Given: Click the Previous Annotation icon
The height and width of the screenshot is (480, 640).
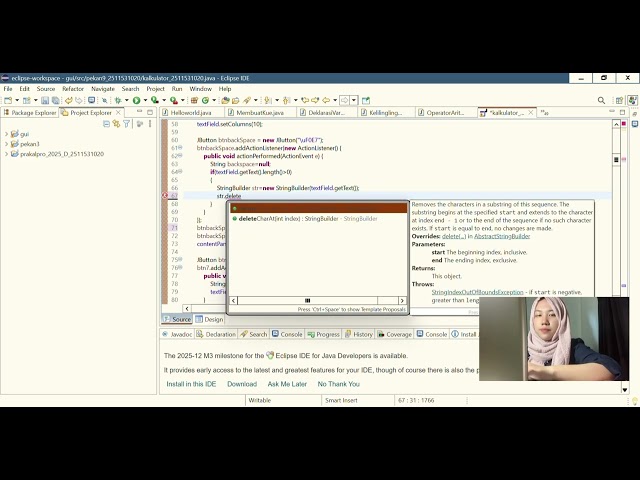Looking at the screenshot, I should [x=286, y=100].
